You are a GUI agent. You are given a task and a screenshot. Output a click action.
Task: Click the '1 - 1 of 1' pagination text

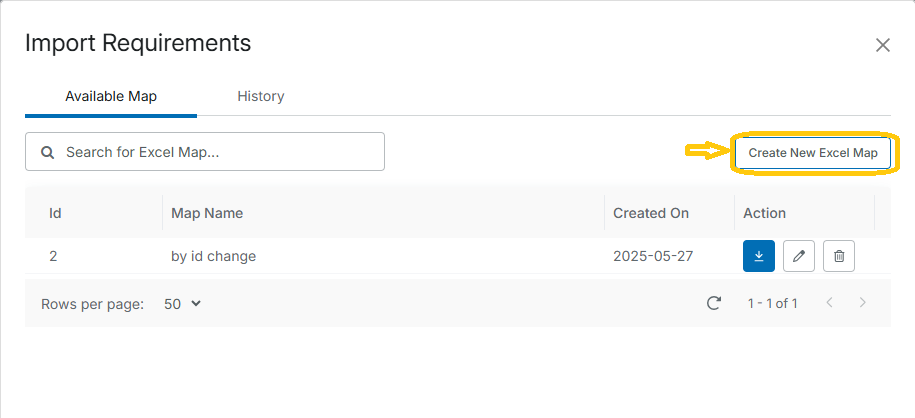point(773,303)
